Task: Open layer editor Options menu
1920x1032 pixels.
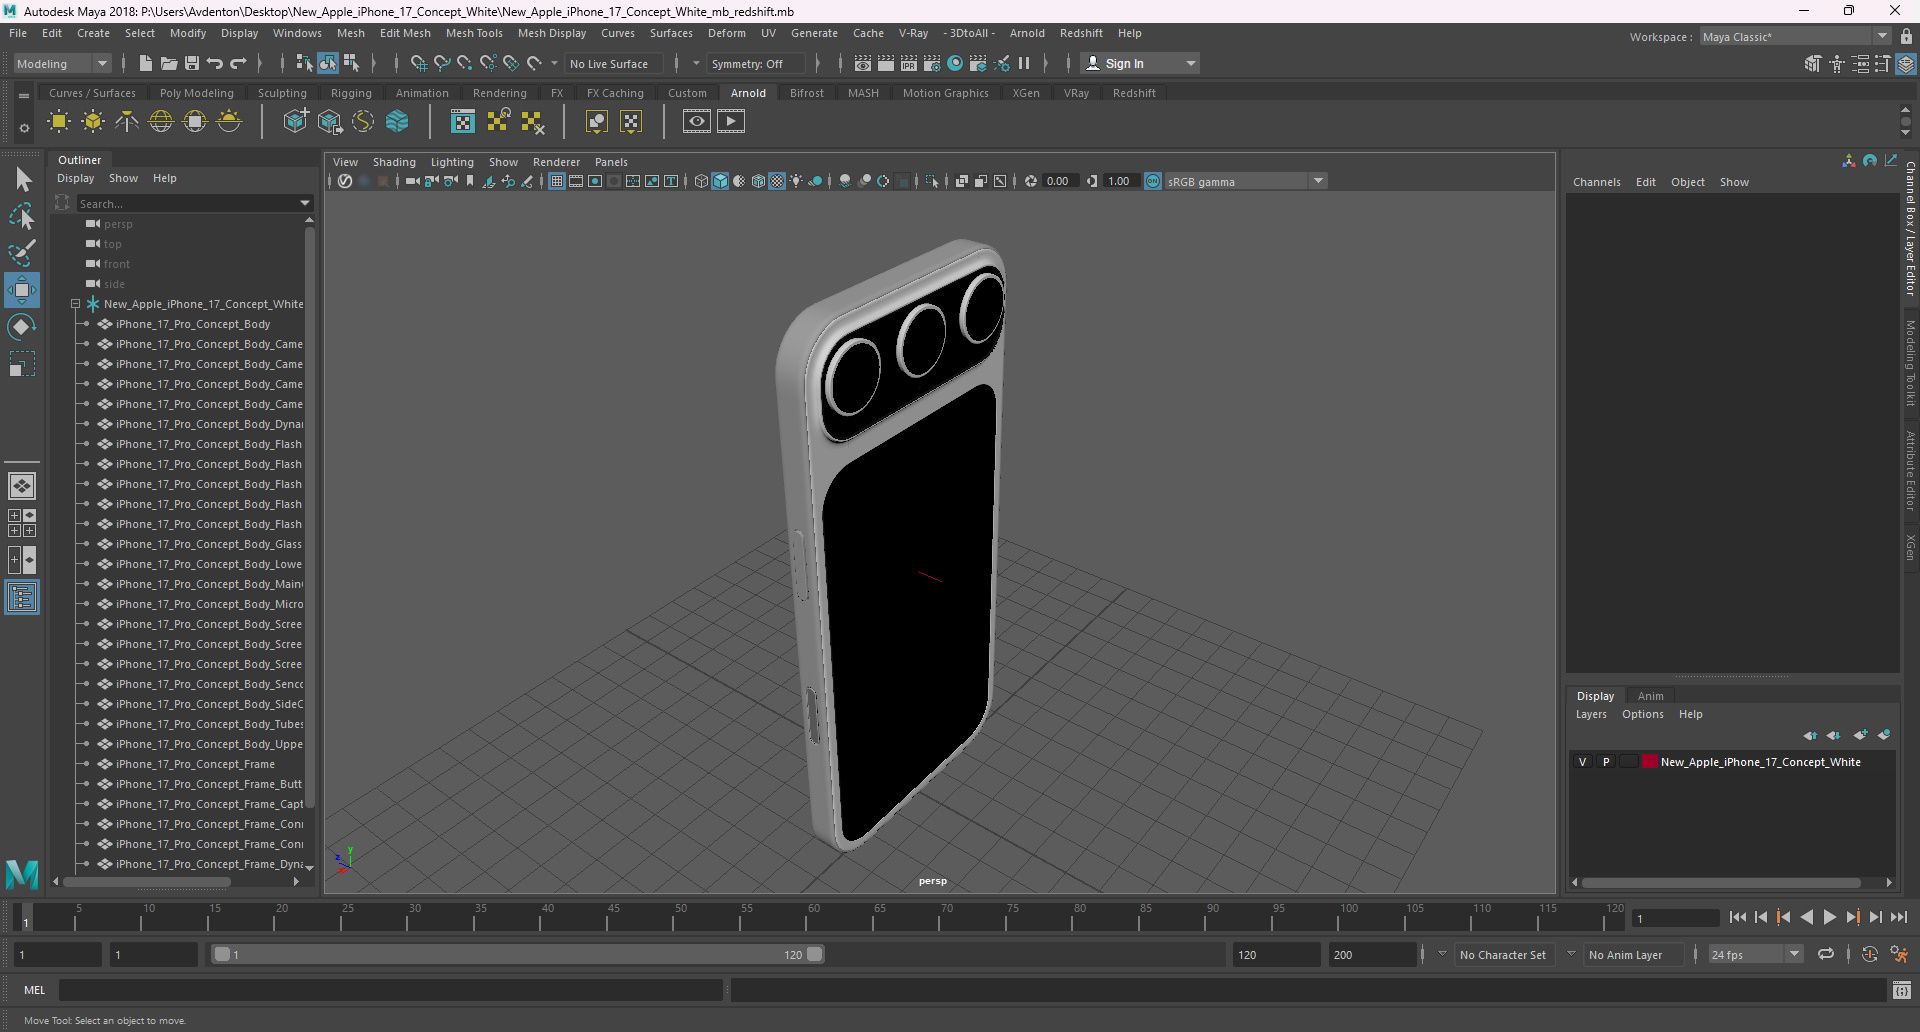Action: tap(1642, 714)
